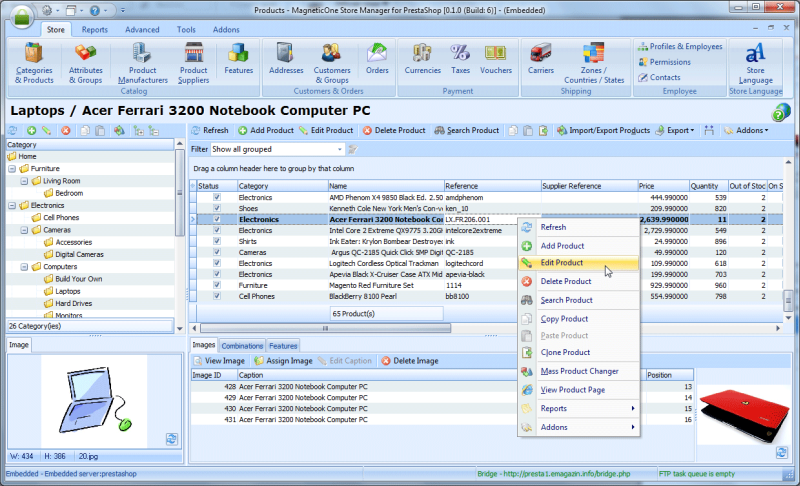The image size is (800, 486).
Task: Open the Carriers section
Action: (540, 59)
